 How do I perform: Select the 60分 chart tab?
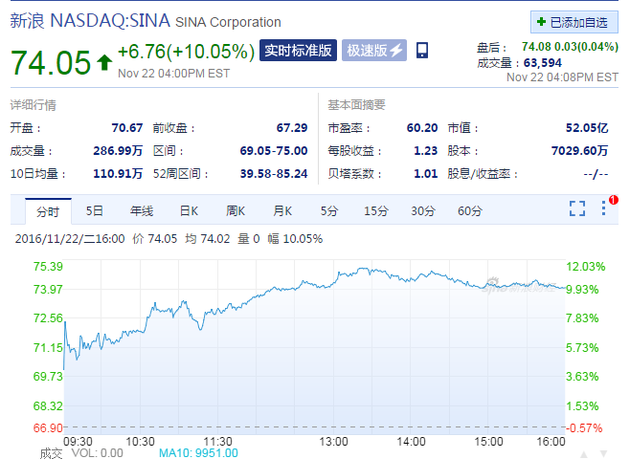point(470,211)
